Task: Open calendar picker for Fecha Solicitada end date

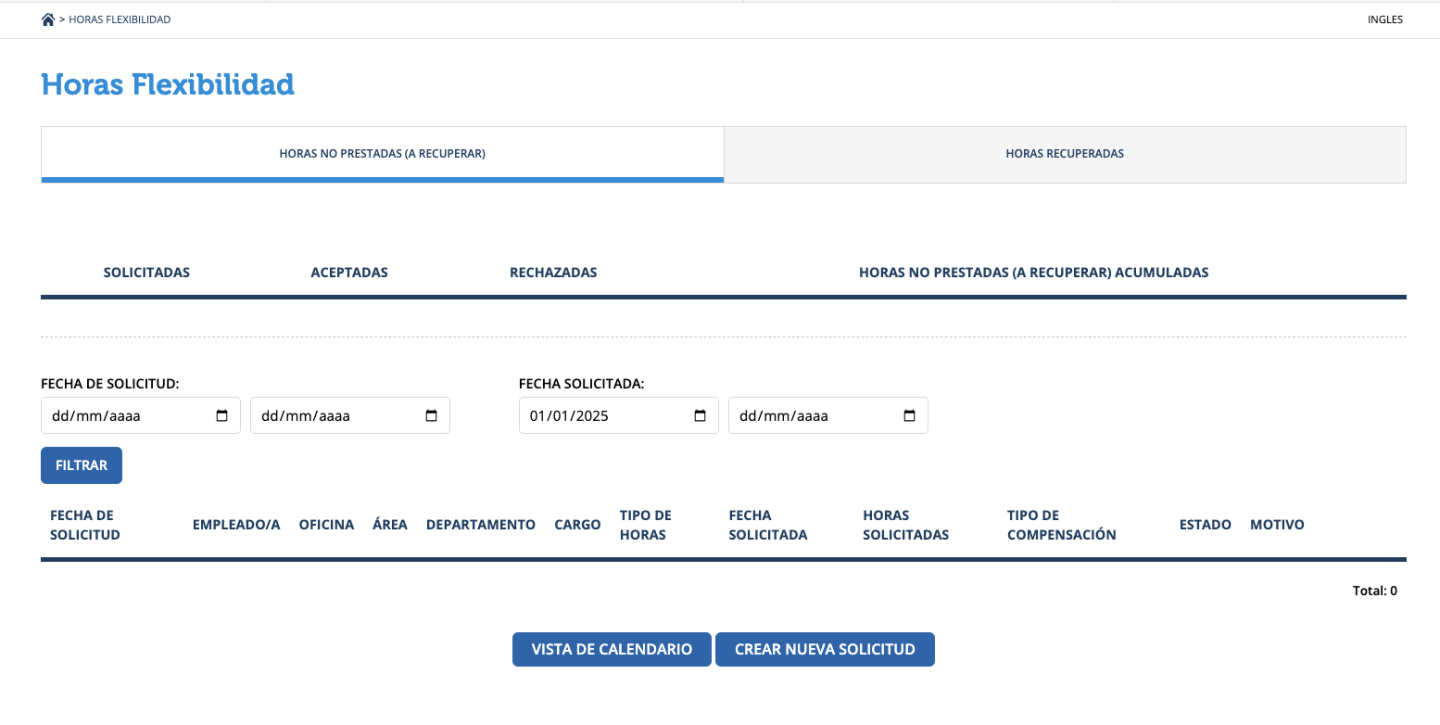Action: click(909, 416)
